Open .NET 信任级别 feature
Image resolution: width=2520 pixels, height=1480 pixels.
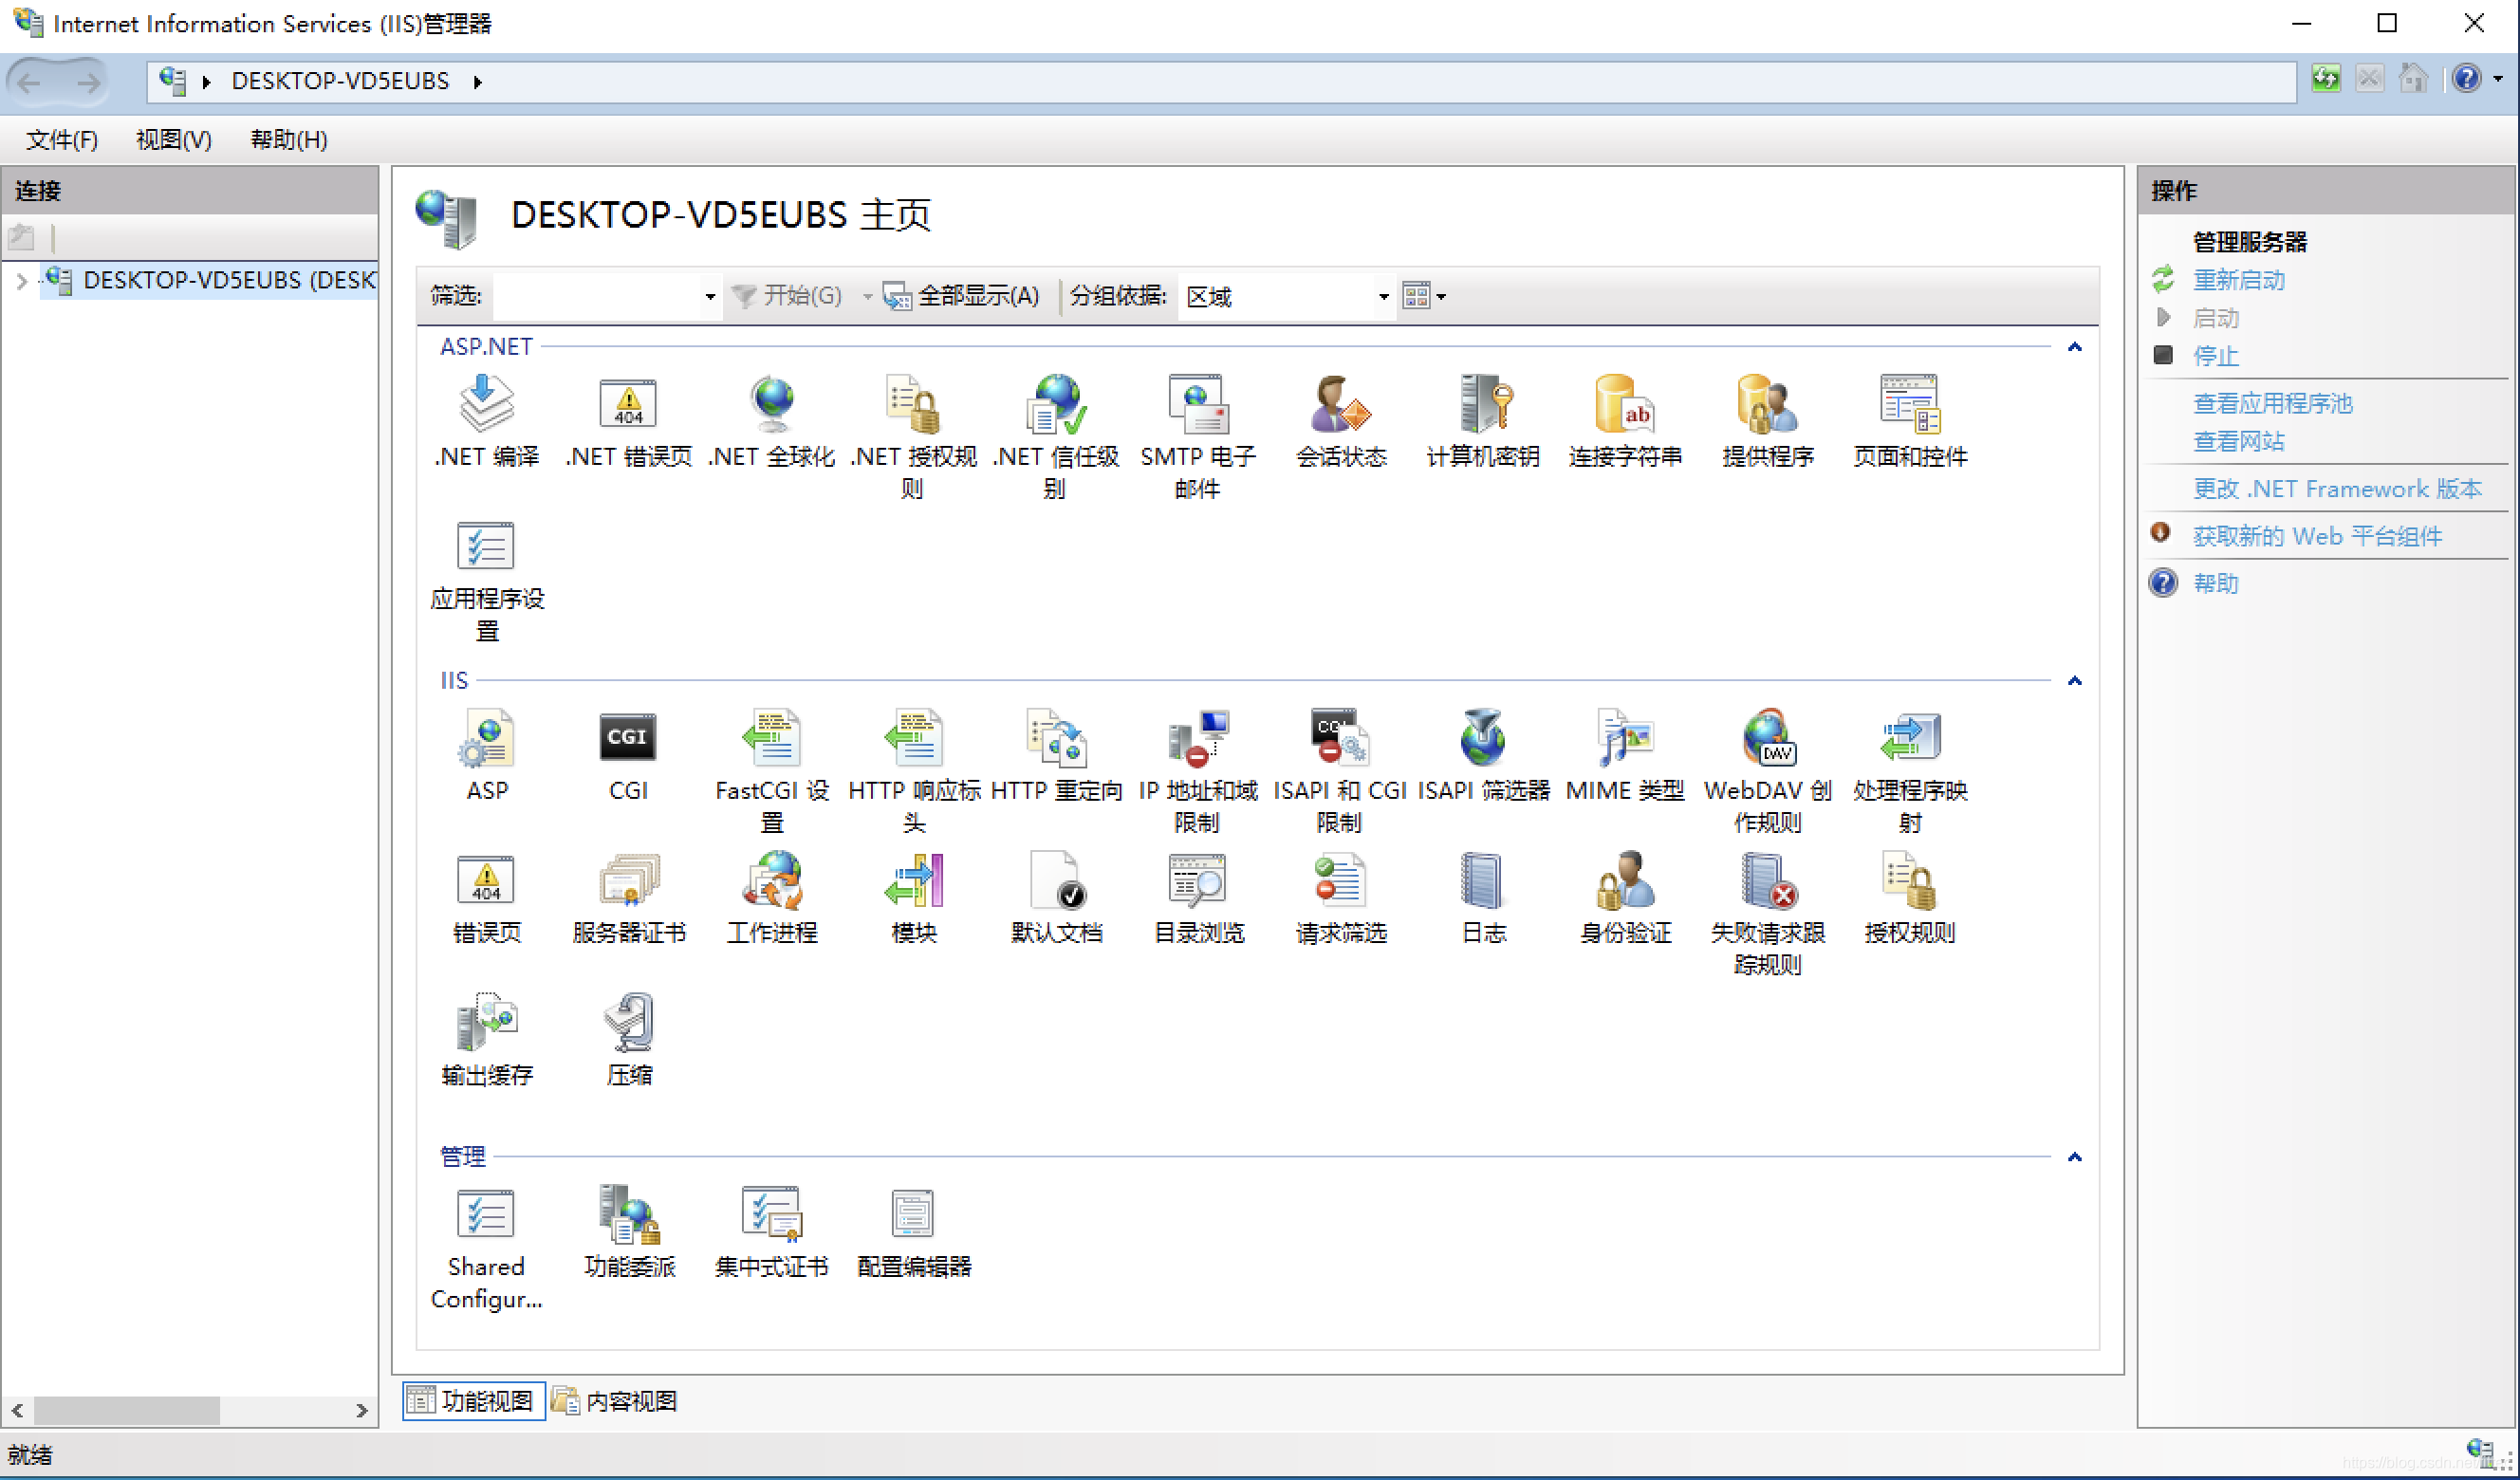(1055, 403)
